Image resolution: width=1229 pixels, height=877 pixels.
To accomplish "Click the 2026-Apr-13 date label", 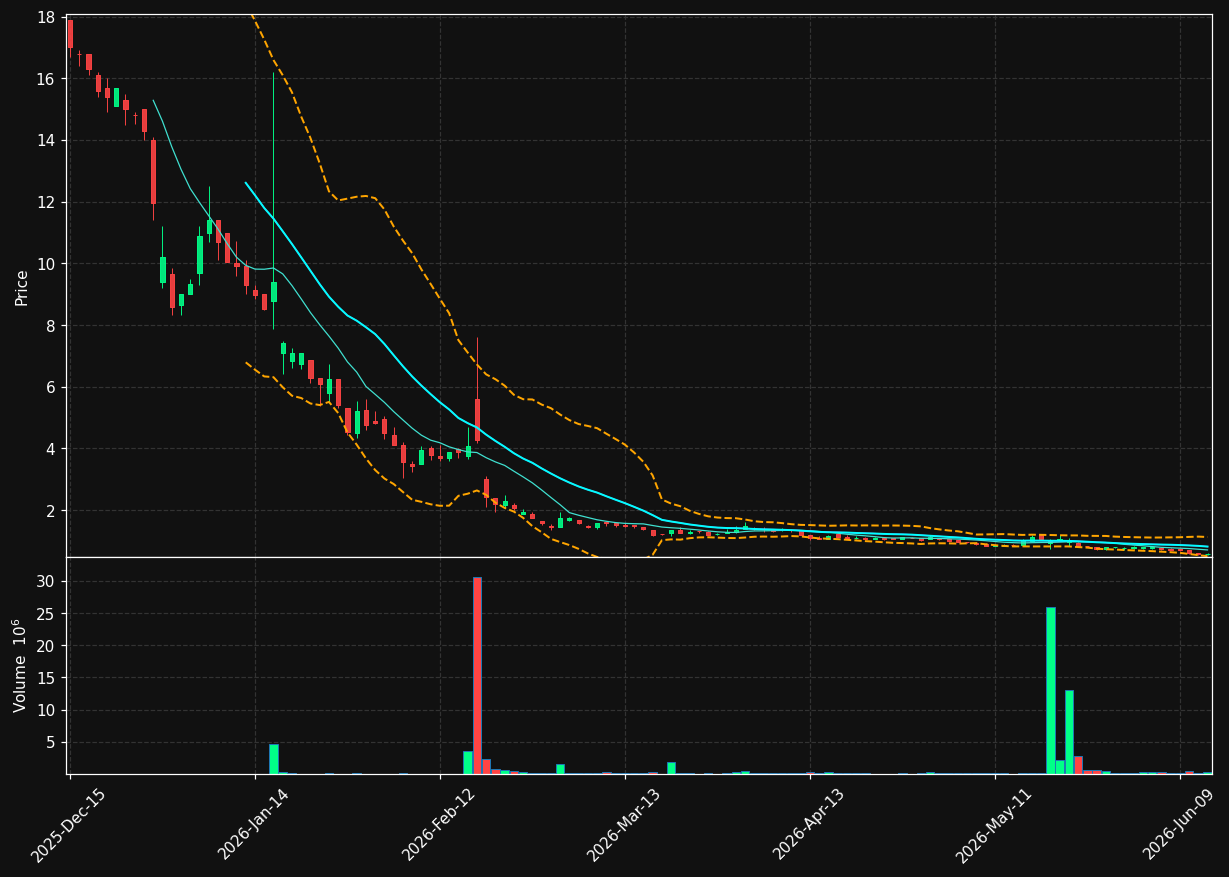I will [x=808, y=825].
